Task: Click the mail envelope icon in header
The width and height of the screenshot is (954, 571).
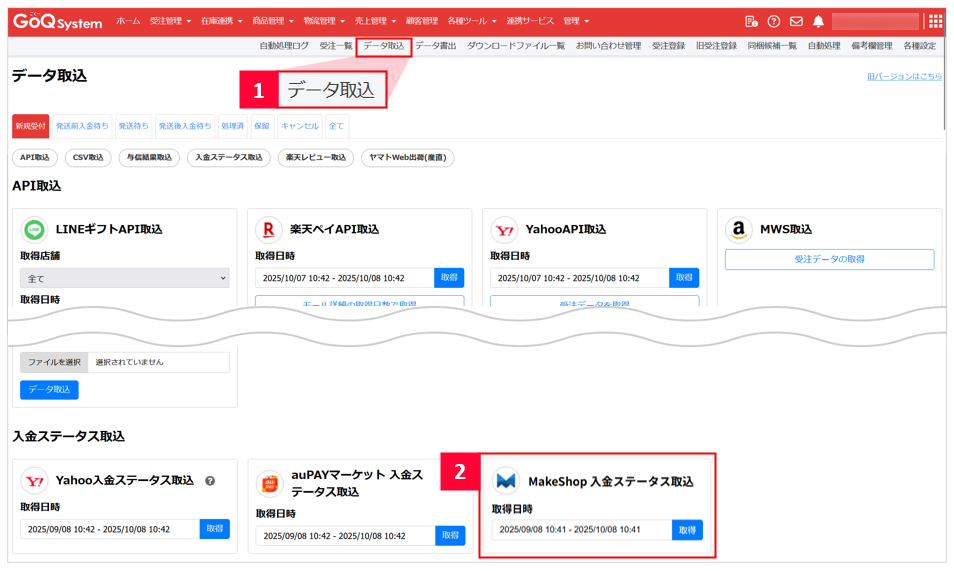Action: pyautogui.click(x=796, y=21)
